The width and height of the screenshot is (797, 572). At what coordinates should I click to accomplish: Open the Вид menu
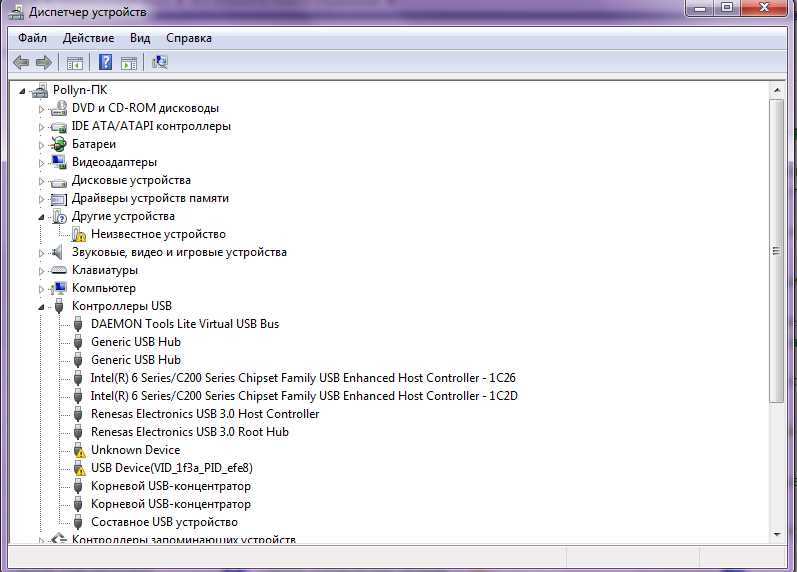140,38
